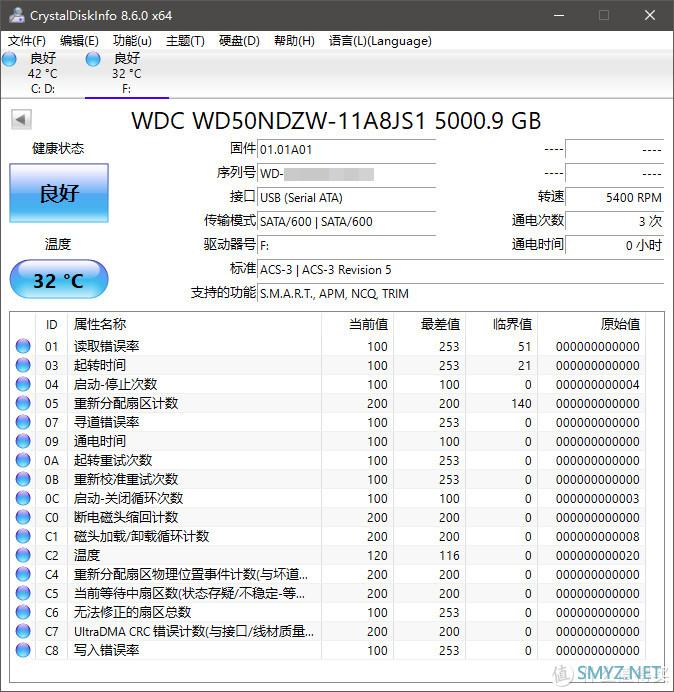Click the status dot for 重新分配扇区计数 row
674x692 pixels.
point(23,403)
